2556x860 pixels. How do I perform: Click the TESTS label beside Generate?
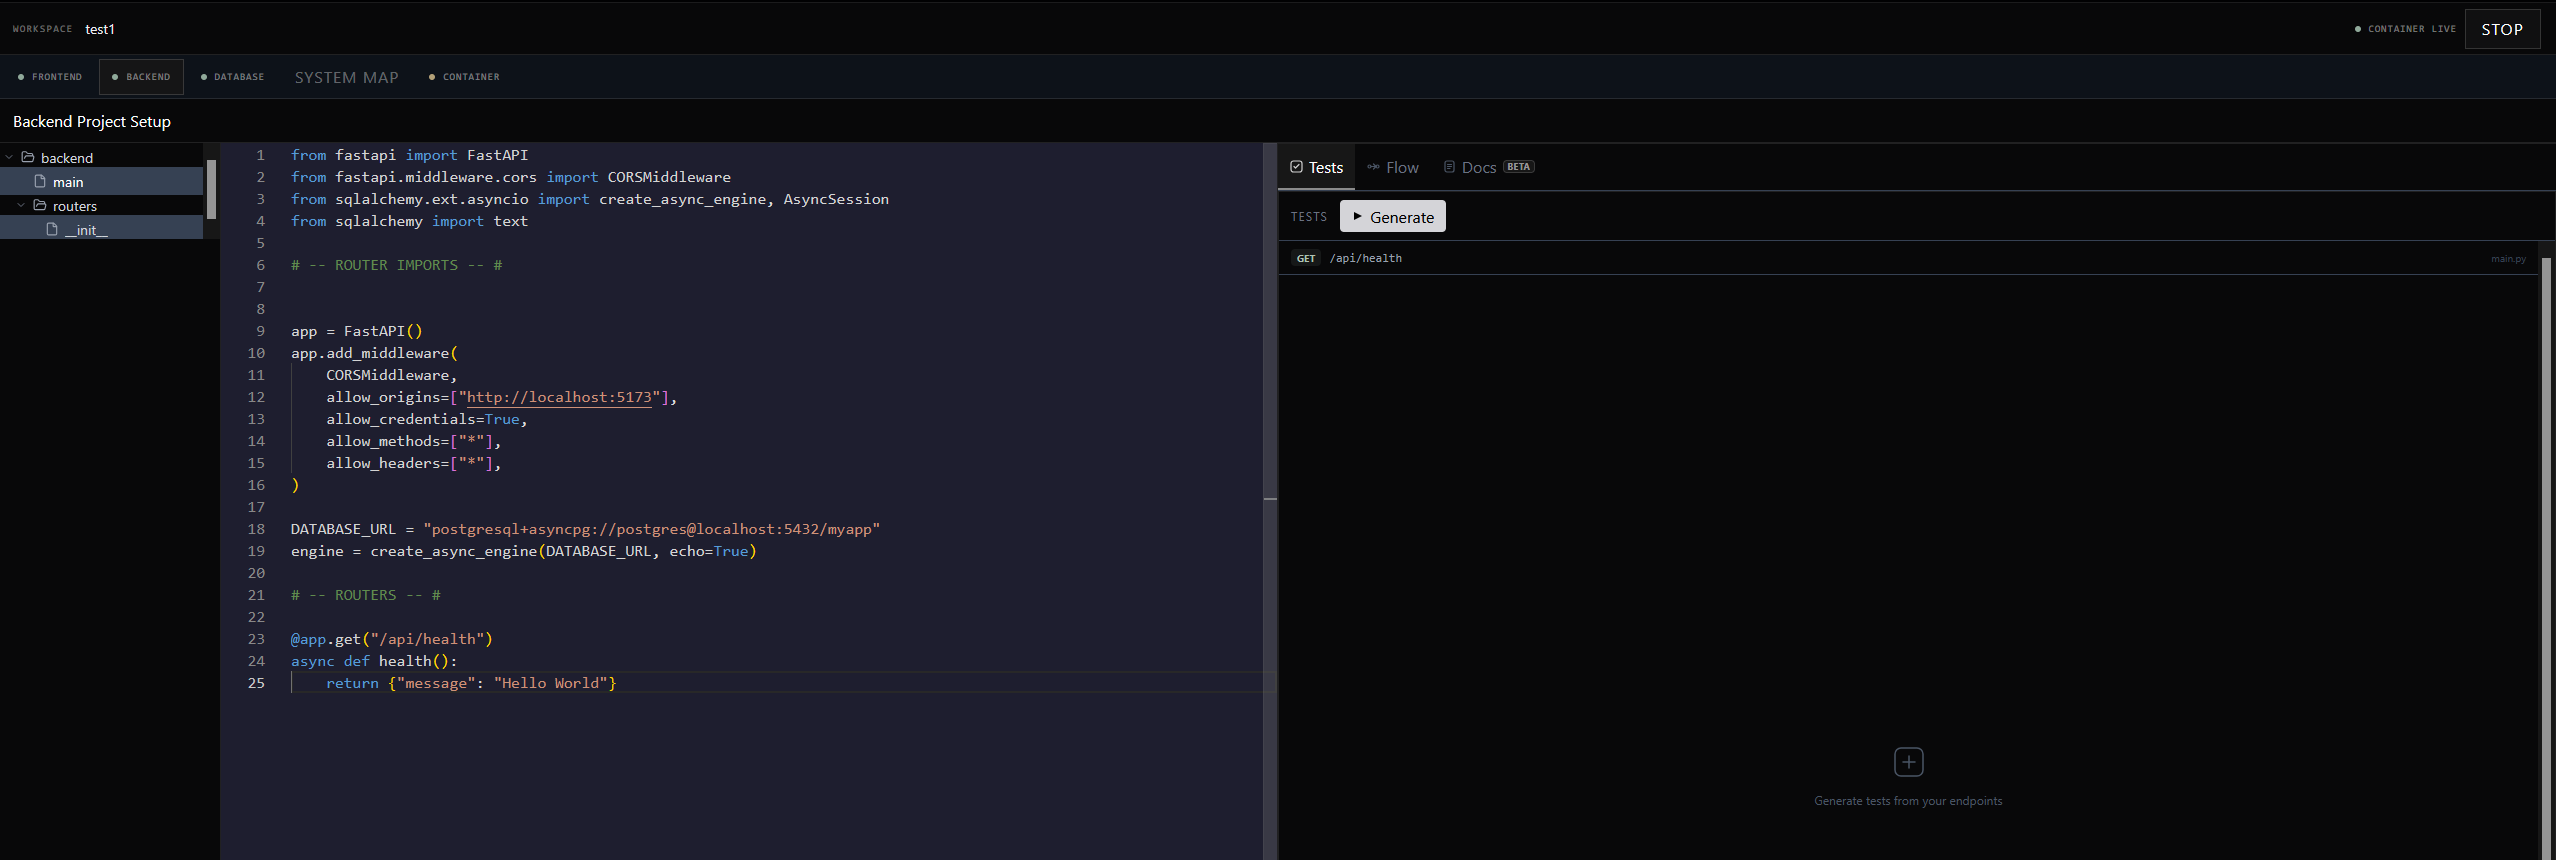coord(1308,217)
